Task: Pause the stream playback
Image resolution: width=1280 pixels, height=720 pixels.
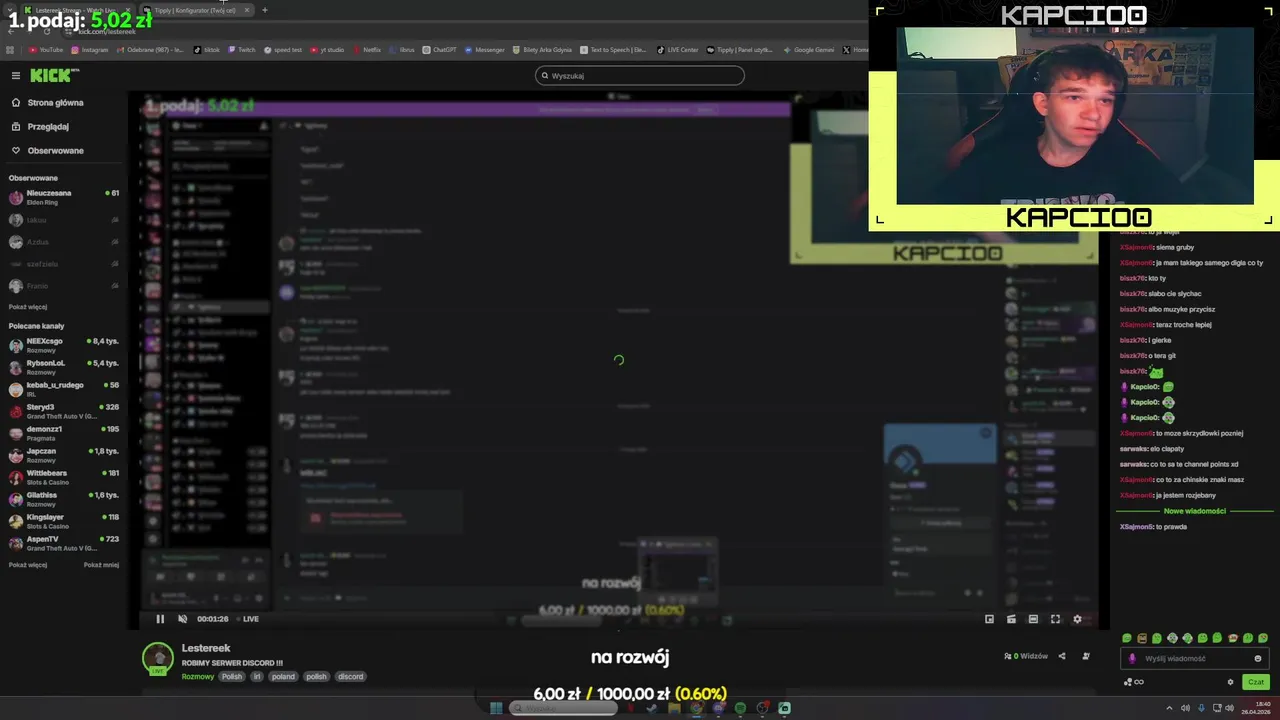Action: [x=160, y=619]
